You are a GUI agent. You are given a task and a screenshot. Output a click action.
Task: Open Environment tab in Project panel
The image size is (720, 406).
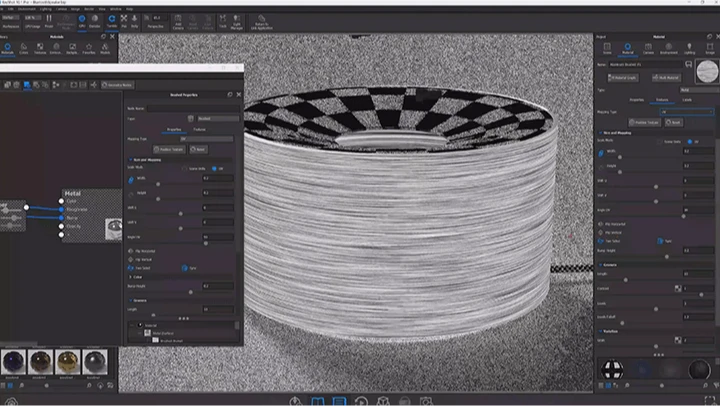[x=669, y=49]
